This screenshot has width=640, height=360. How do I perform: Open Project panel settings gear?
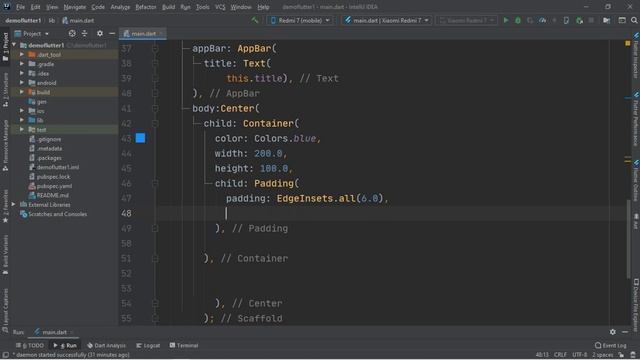(x=100, y=33)
